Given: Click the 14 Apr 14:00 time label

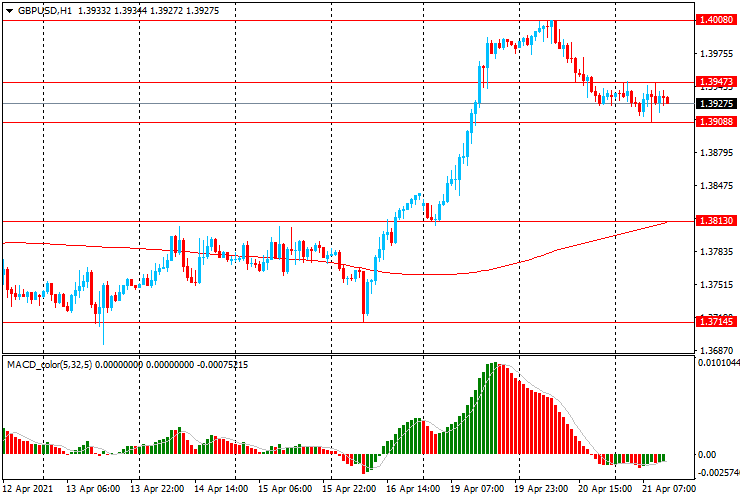Looking at the screenshot, I should (221, 489).
